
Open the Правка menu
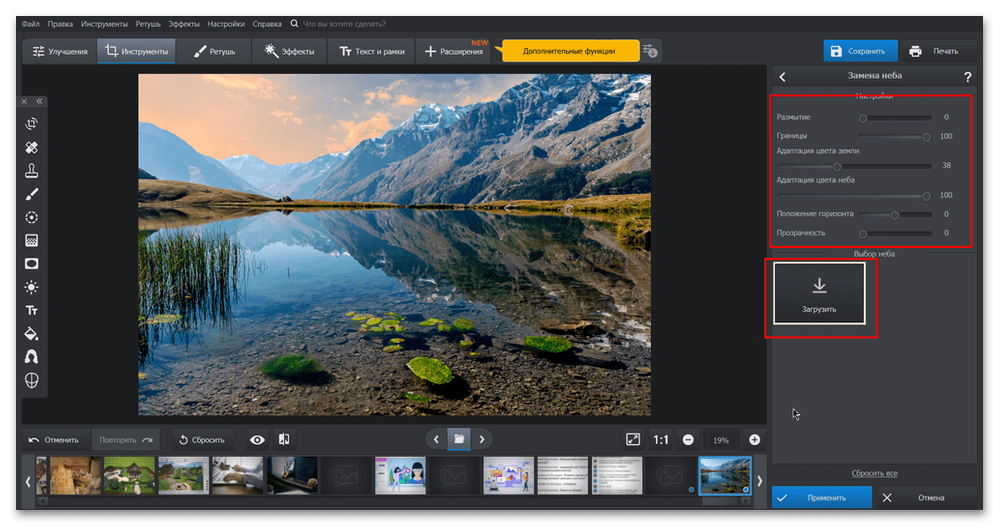tap(60, 24)
